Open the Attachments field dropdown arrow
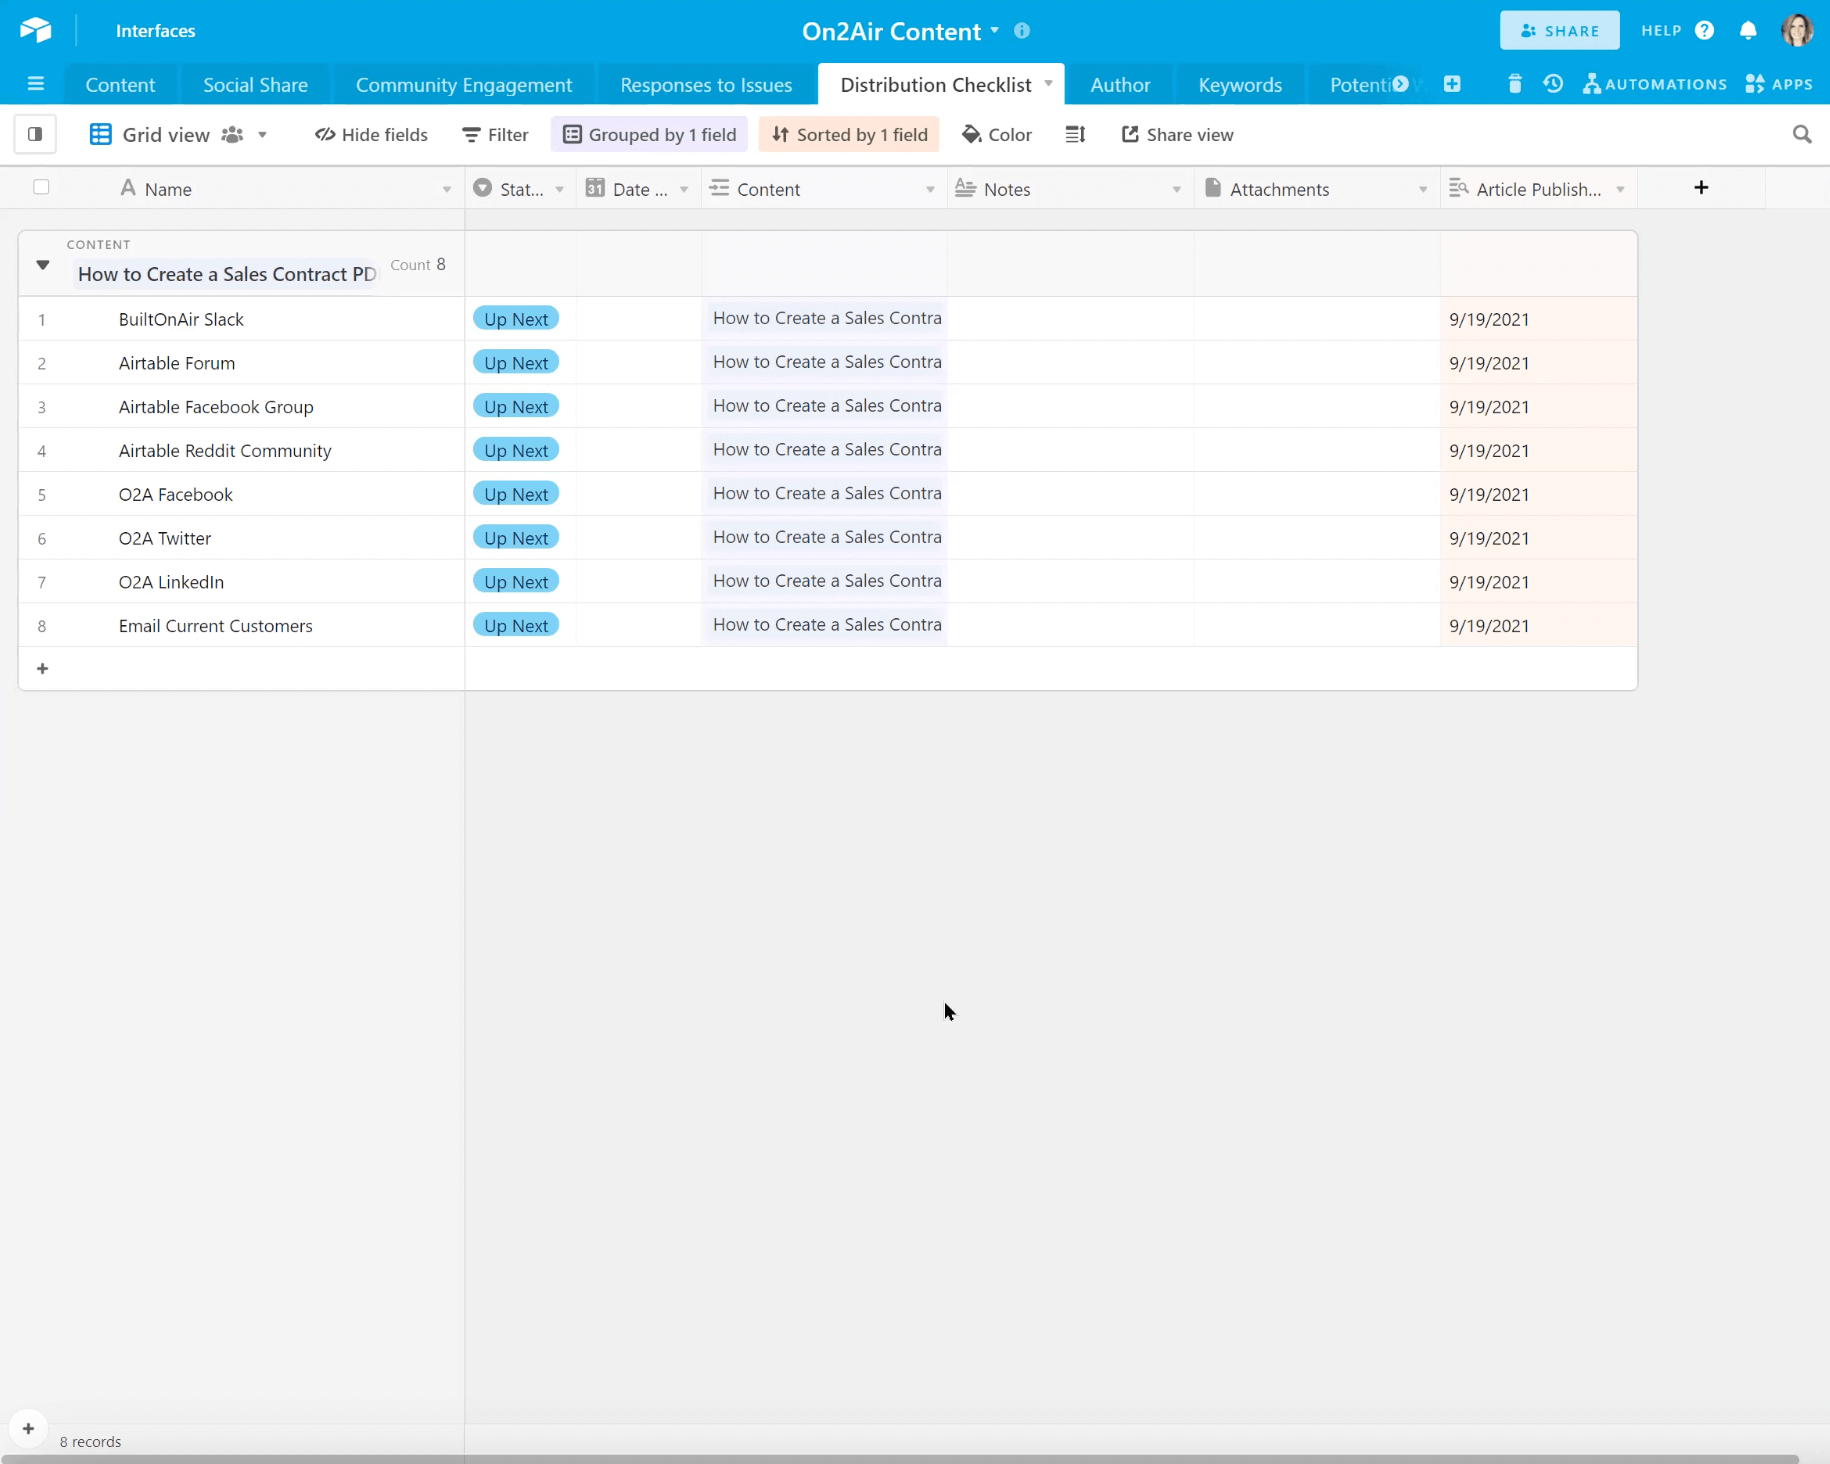The height and width of the screenshot is (1464, 1830). (1423, 189)
